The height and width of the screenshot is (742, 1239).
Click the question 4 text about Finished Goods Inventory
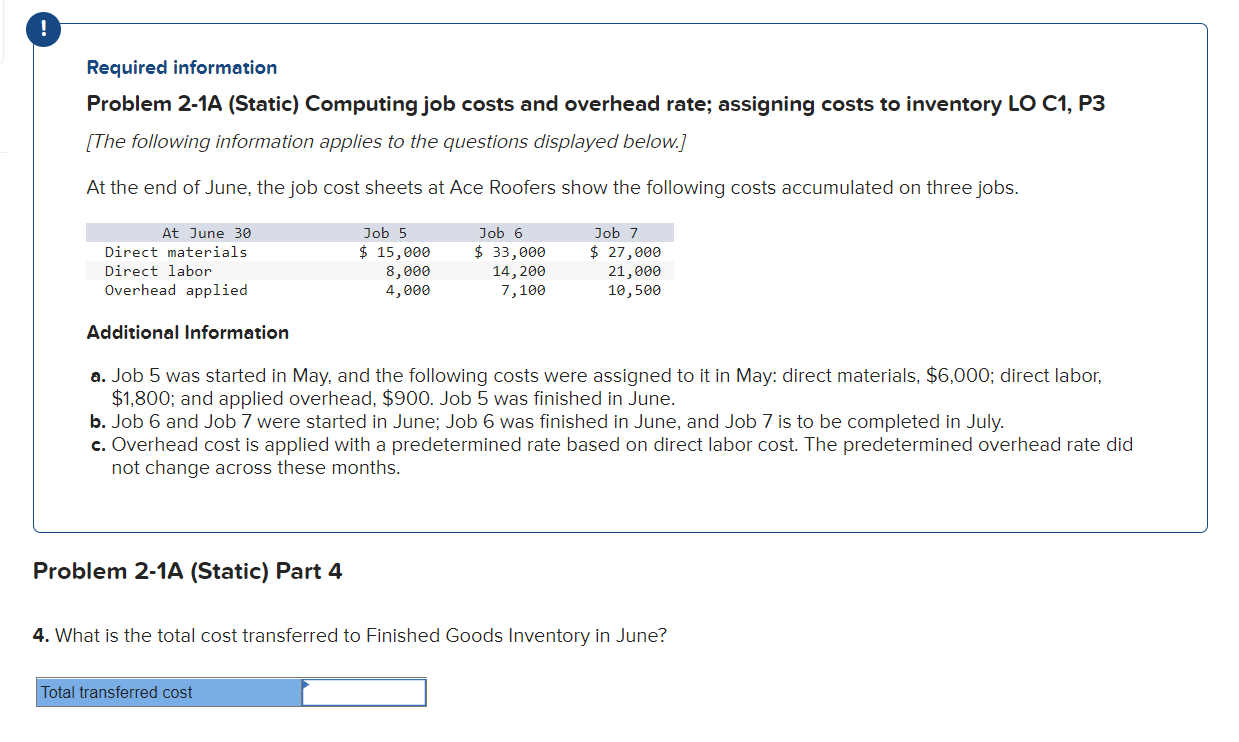pos(350,635)
